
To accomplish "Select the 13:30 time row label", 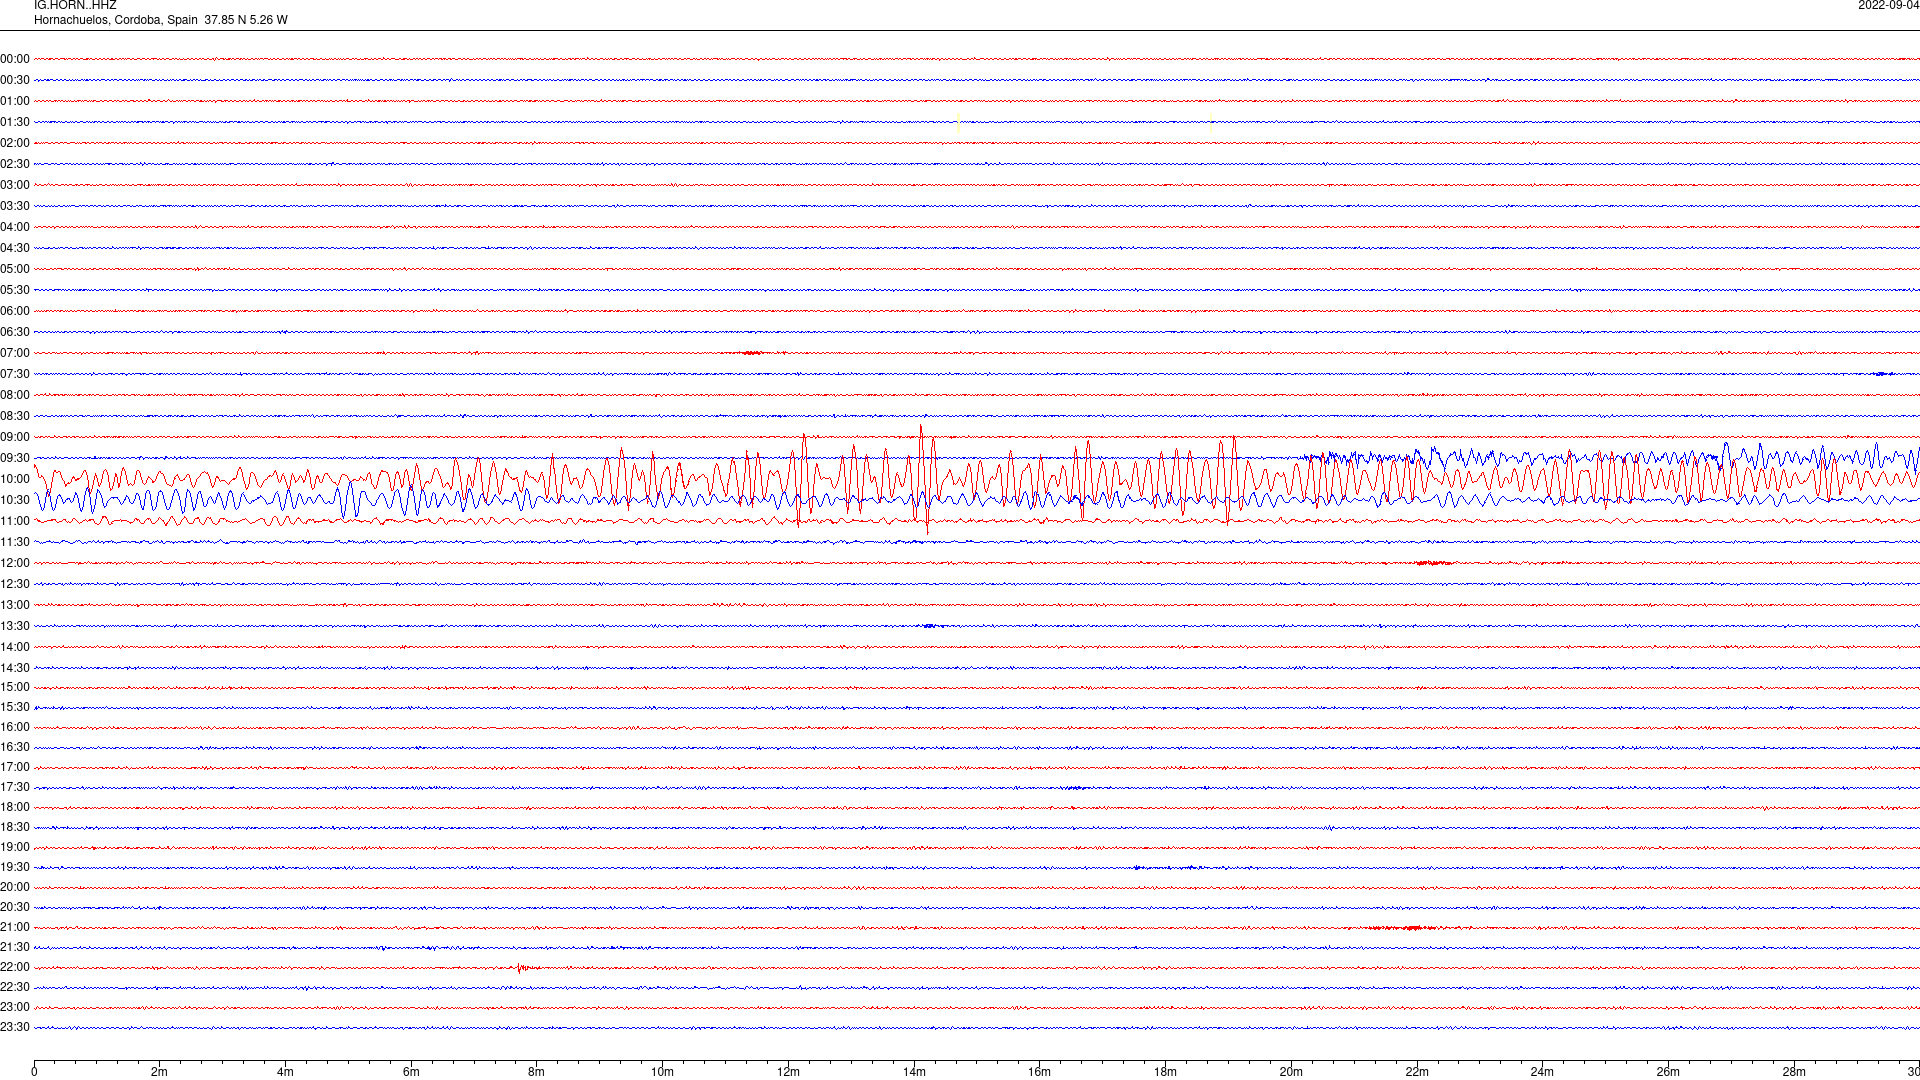I will (15, 626).
